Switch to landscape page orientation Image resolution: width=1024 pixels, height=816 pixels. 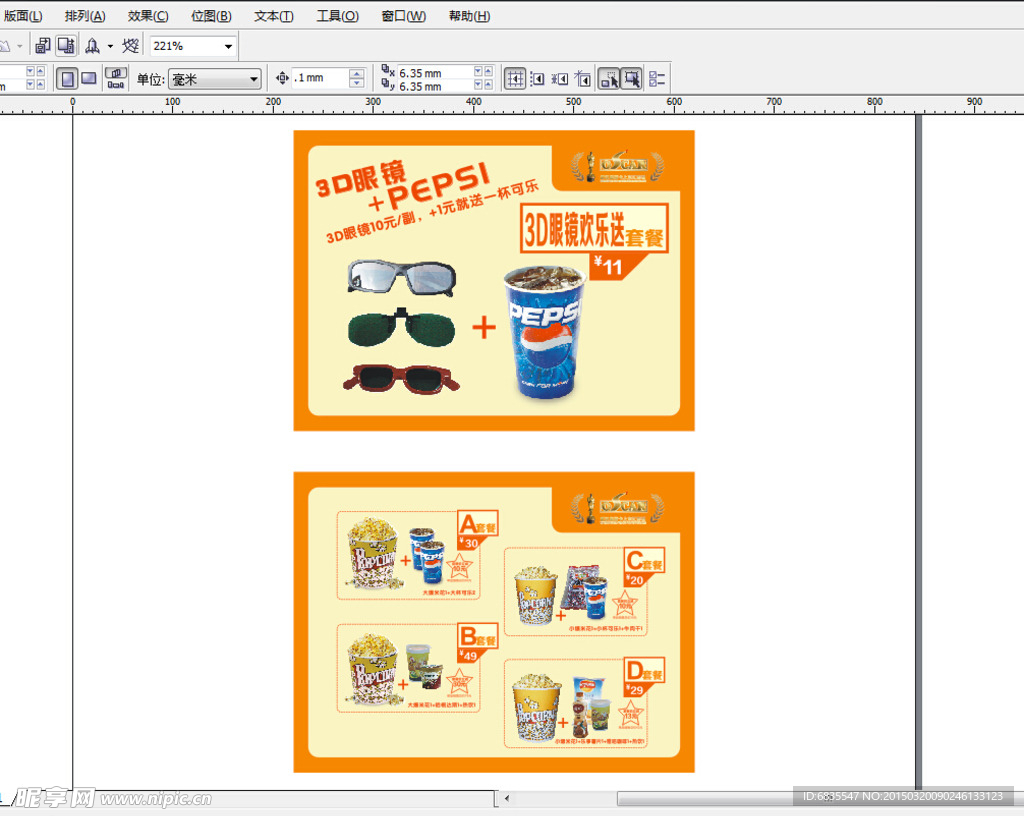pyautogui.click(x=89, y=78)
